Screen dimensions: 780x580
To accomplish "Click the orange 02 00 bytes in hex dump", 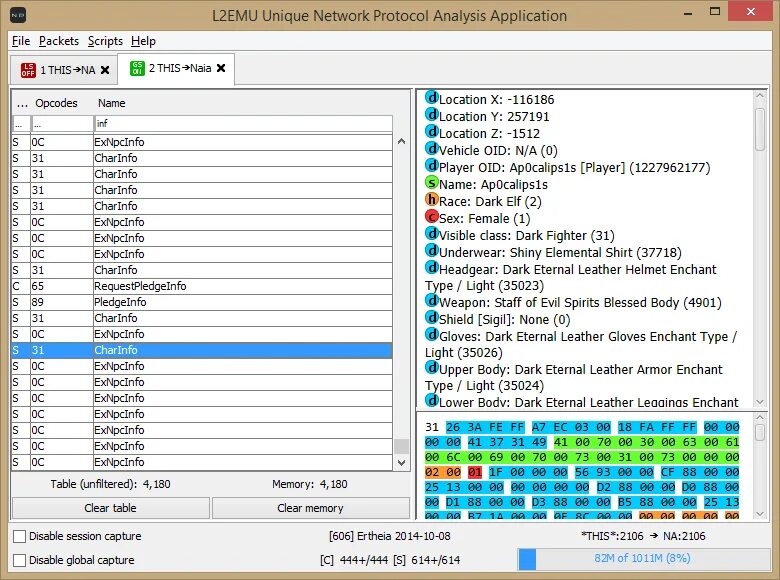I will pos(443,472).
